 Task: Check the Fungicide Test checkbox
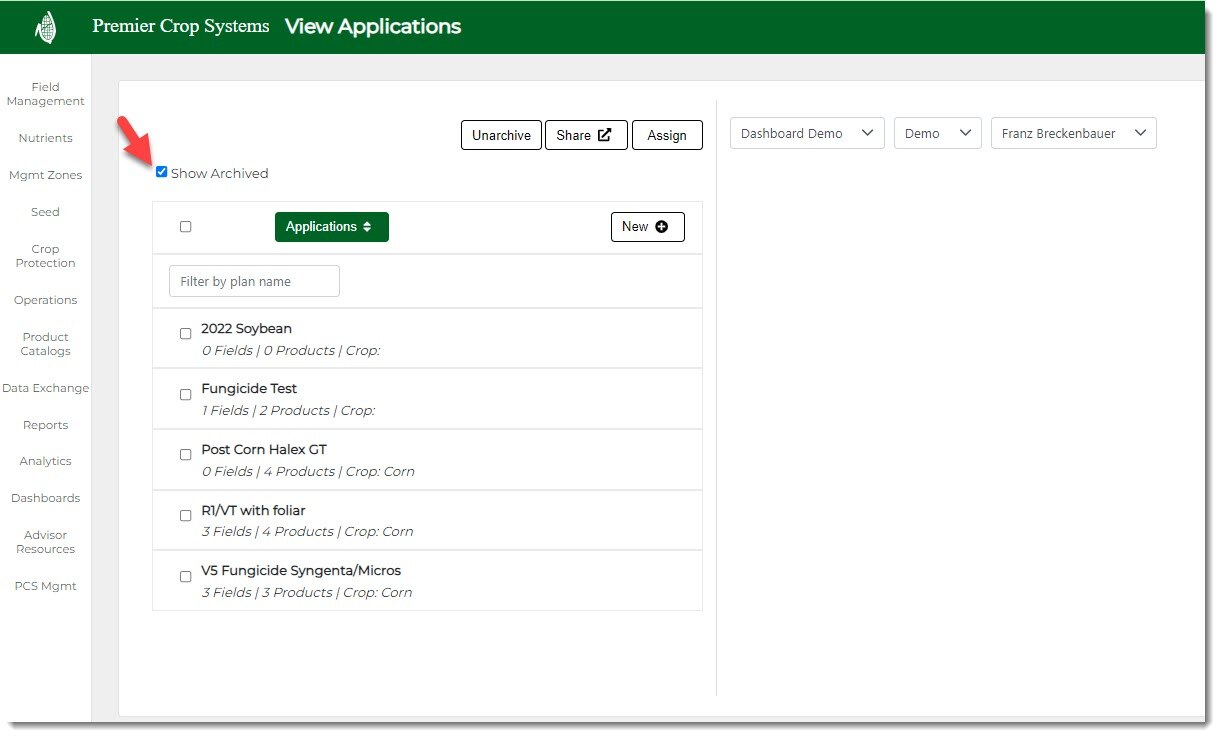click(185, 395)
